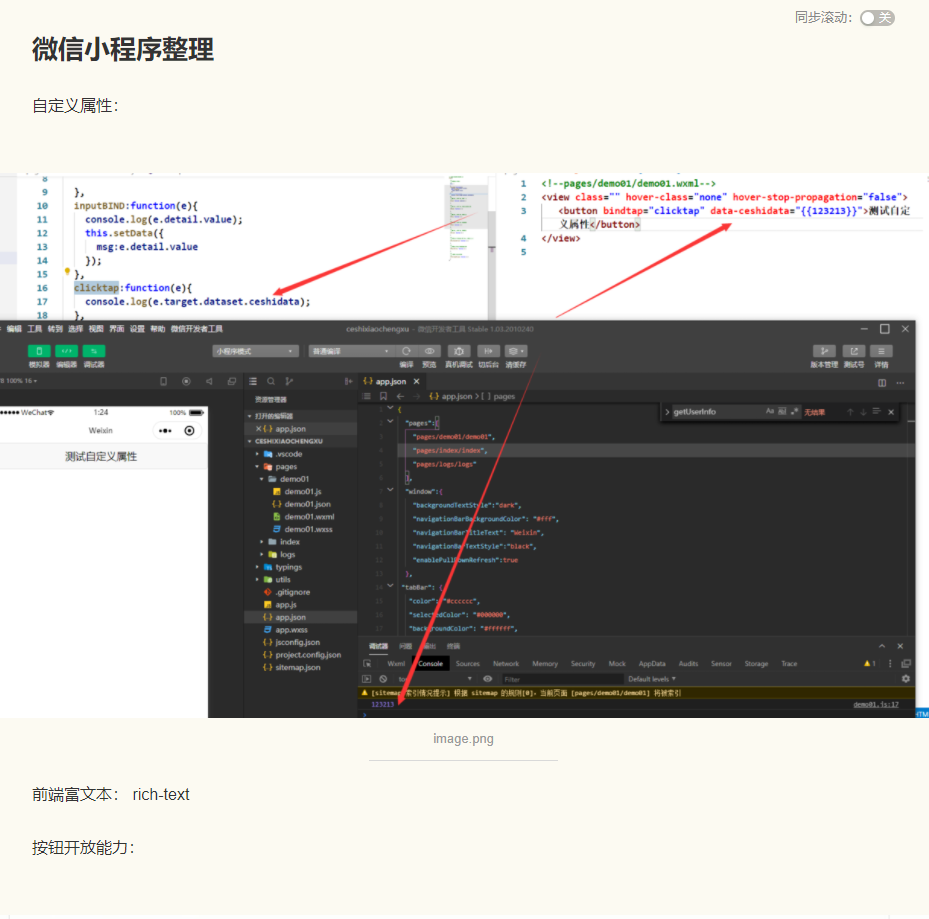Click the clear console icon
This screenshot has width=929, height=919.
(383, 679)
